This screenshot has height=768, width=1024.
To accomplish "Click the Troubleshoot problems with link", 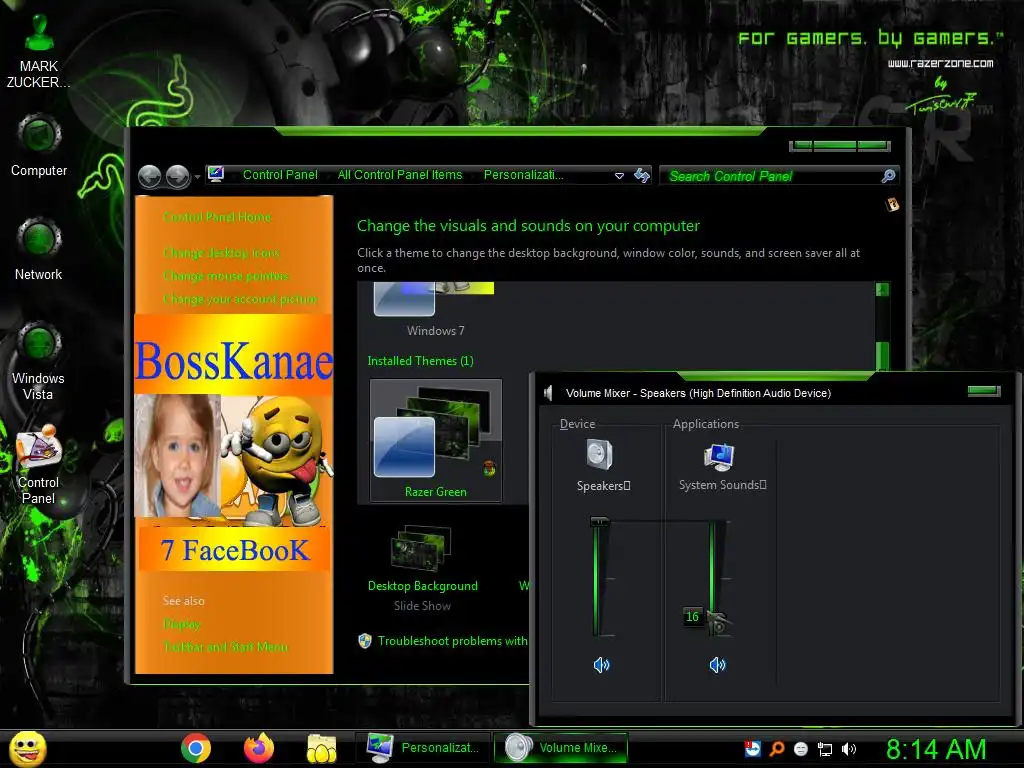I will point(452,641).
